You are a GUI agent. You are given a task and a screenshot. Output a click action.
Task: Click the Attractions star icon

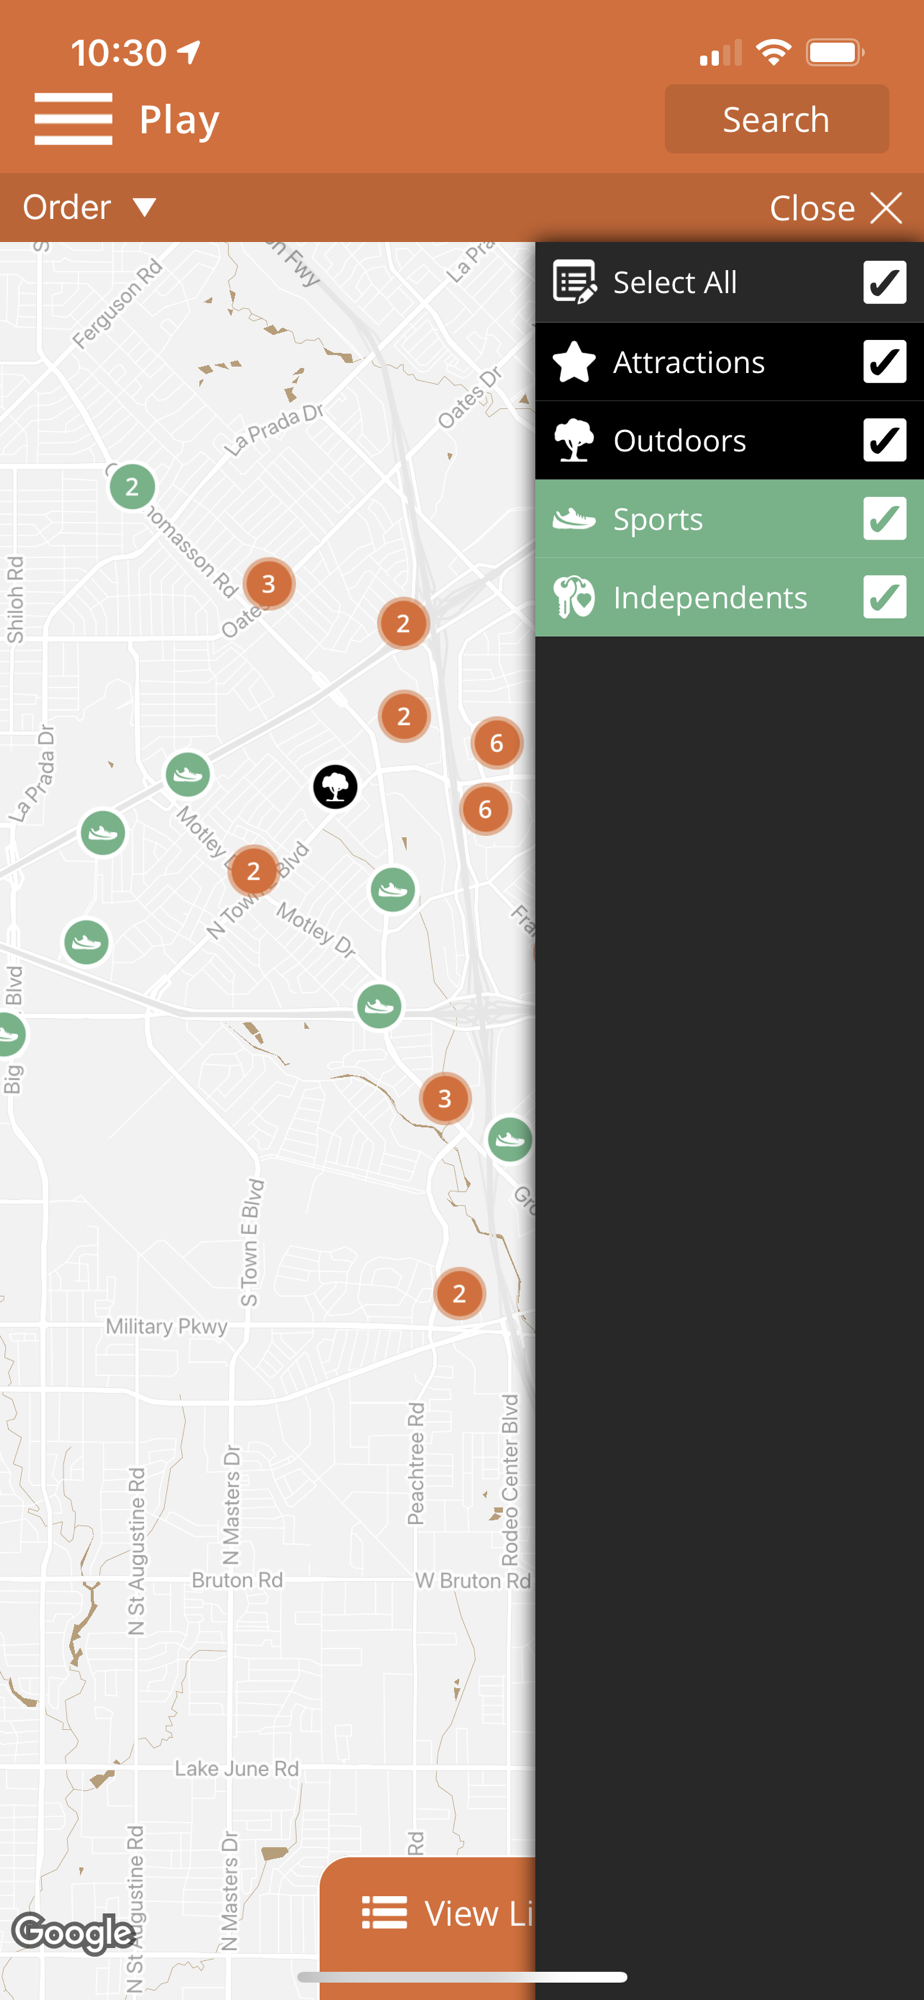tap(575, 362)
